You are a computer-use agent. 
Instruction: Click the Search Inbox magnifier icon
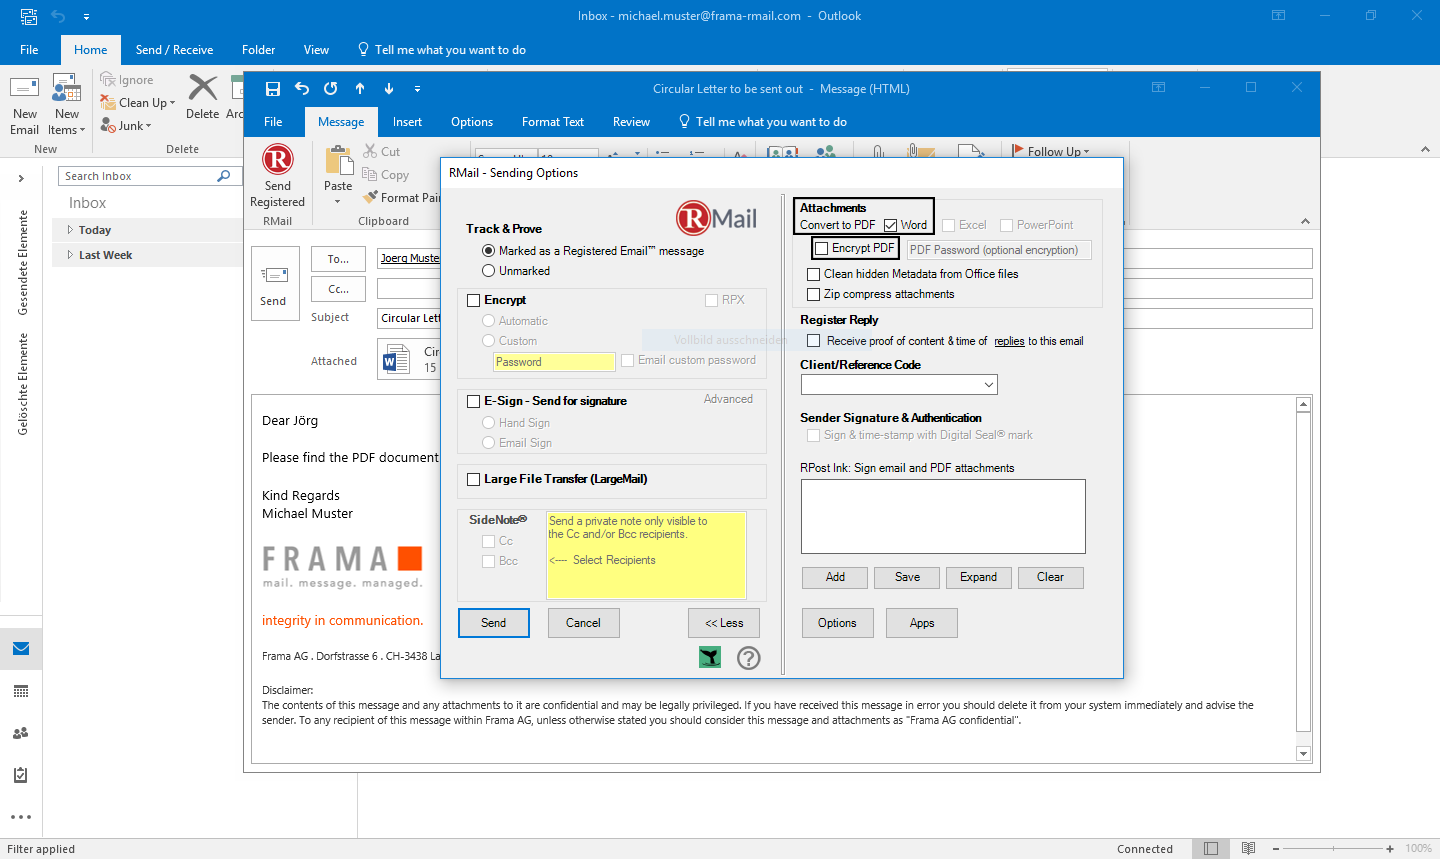[x=224, y=176]
